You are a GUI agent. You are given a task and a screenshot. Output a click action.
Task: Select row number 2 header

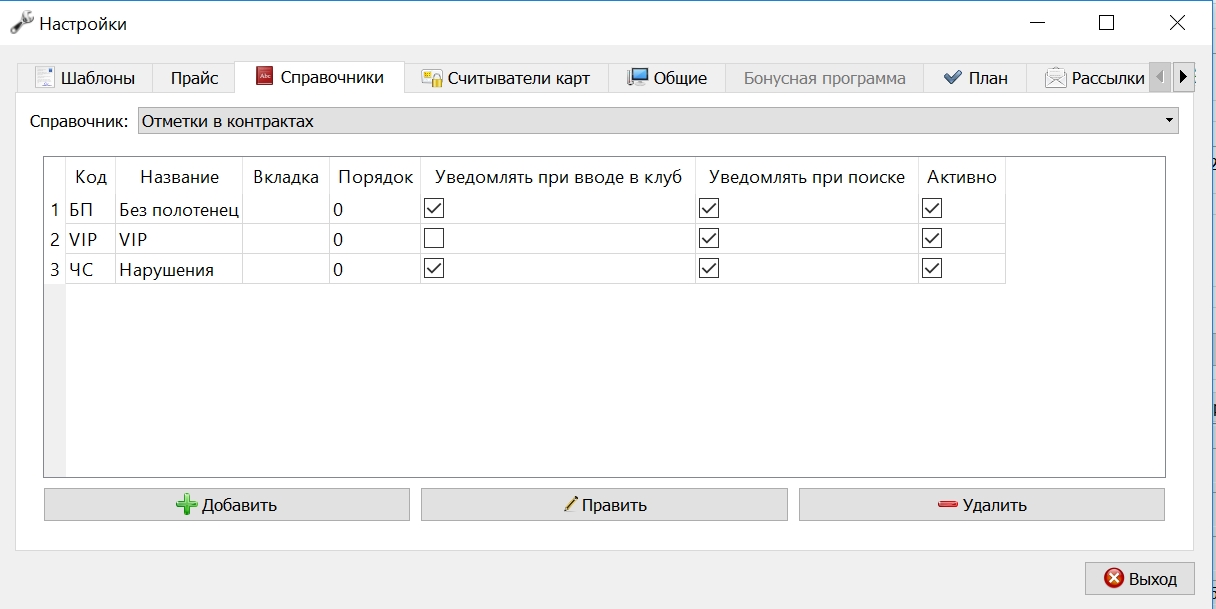[x=55, y=239]
